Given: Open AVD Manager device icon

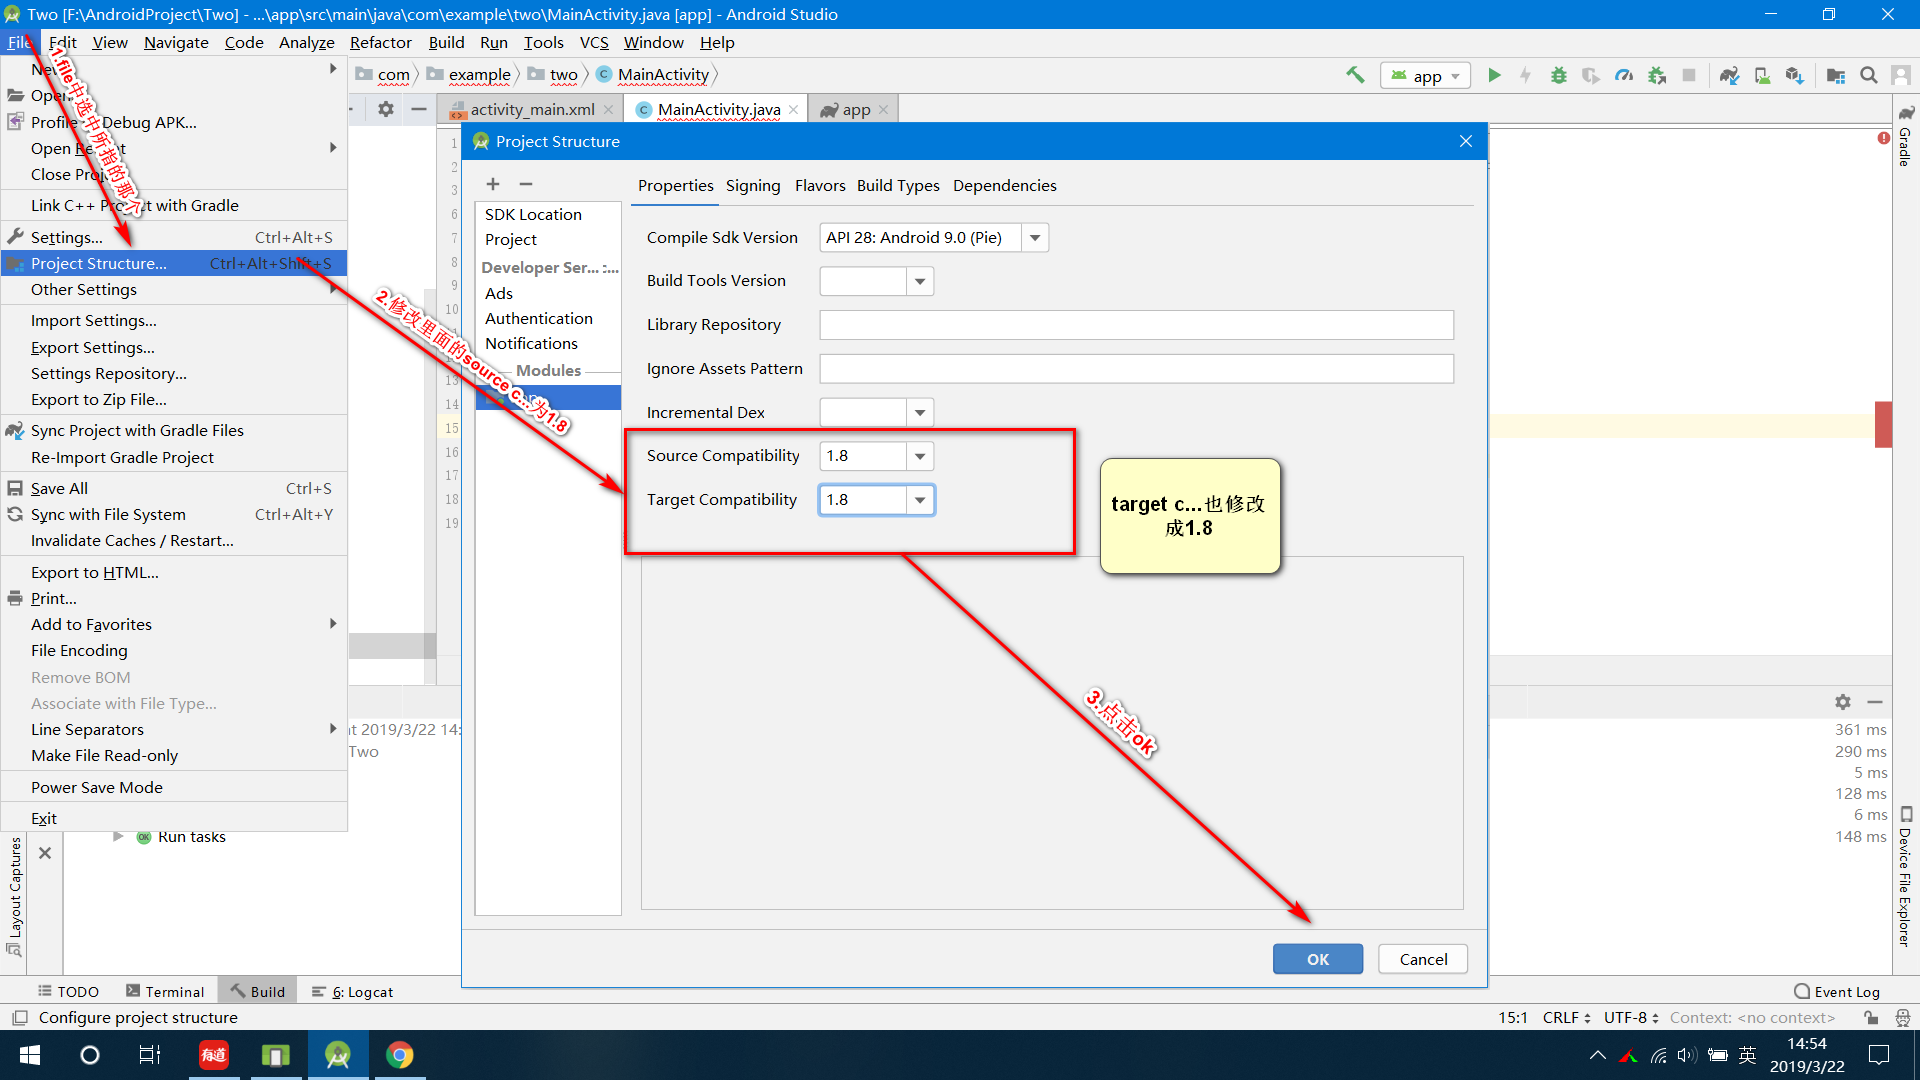Looking at the screenshot, I should pos(1762,75).
